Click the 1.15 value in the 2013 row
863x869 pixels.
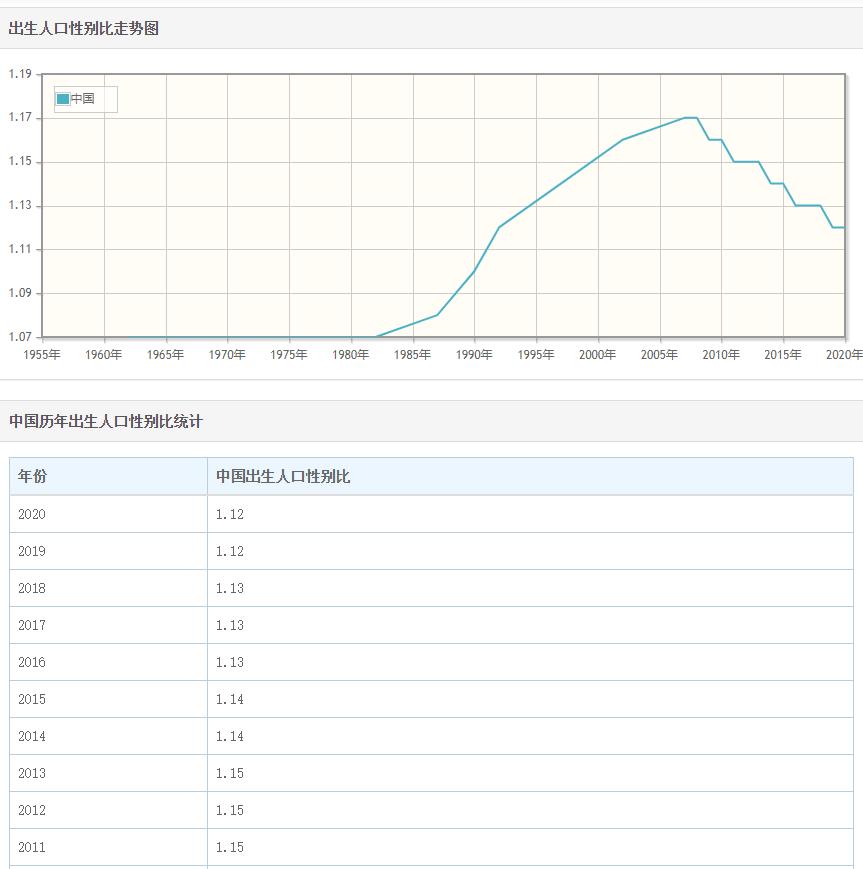(x=229, y=773)
